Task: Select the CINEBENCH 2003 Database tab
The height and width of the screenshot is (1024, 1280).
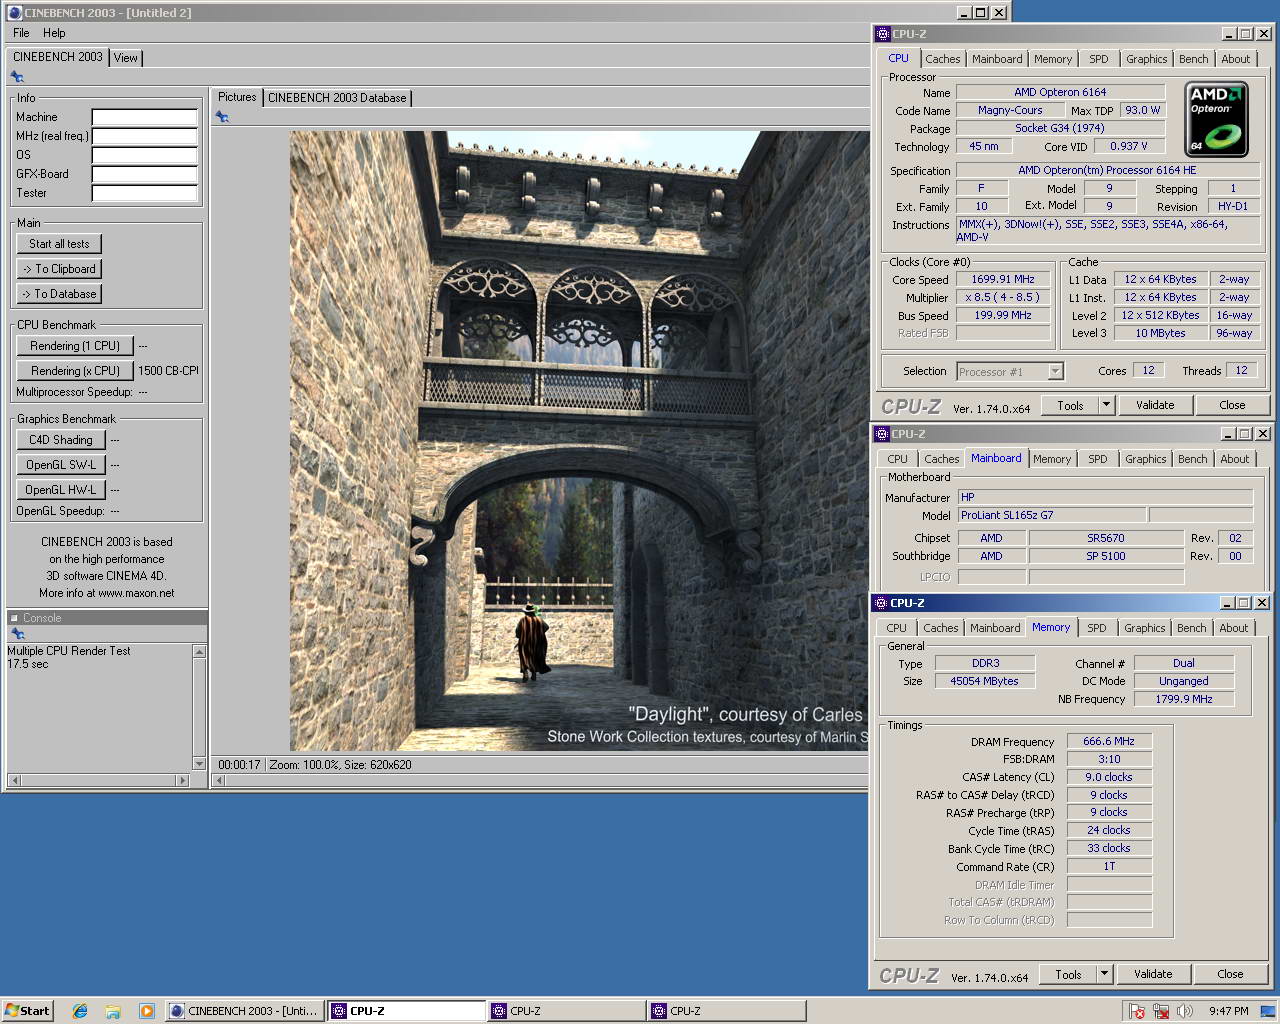Action: click(337, 98)
